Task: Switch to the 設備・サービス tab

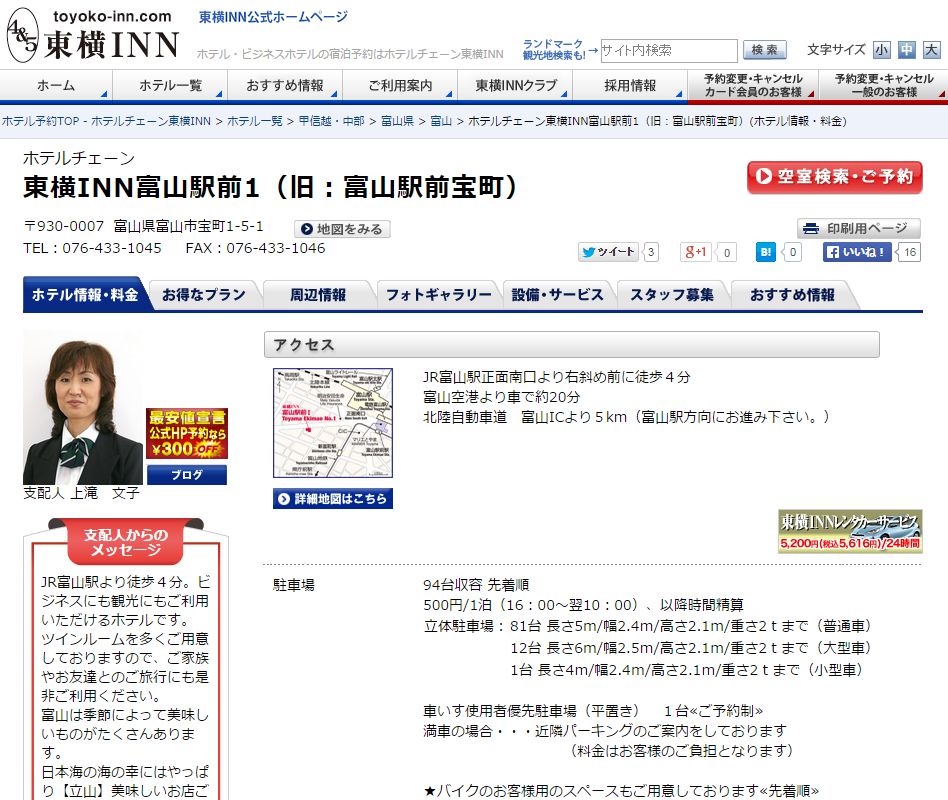Action: tap(557, 295)
